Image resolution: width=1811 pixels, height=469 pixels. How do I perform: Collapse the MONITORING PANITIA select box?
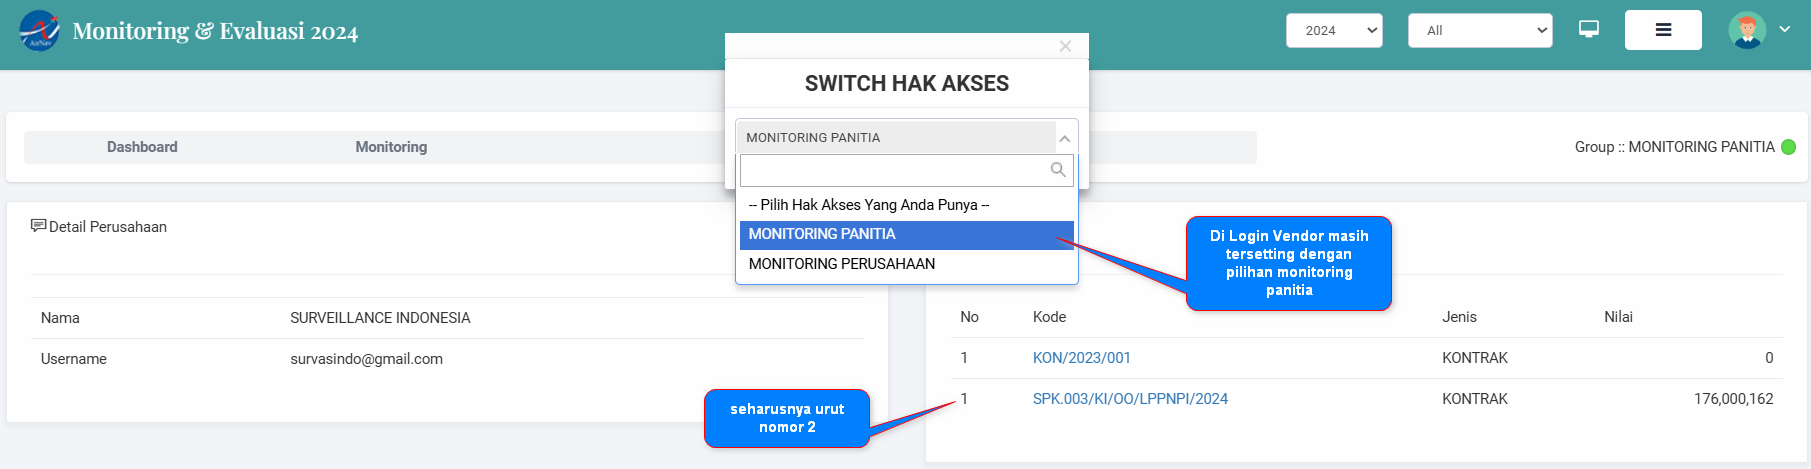[x=1064, y=138]
